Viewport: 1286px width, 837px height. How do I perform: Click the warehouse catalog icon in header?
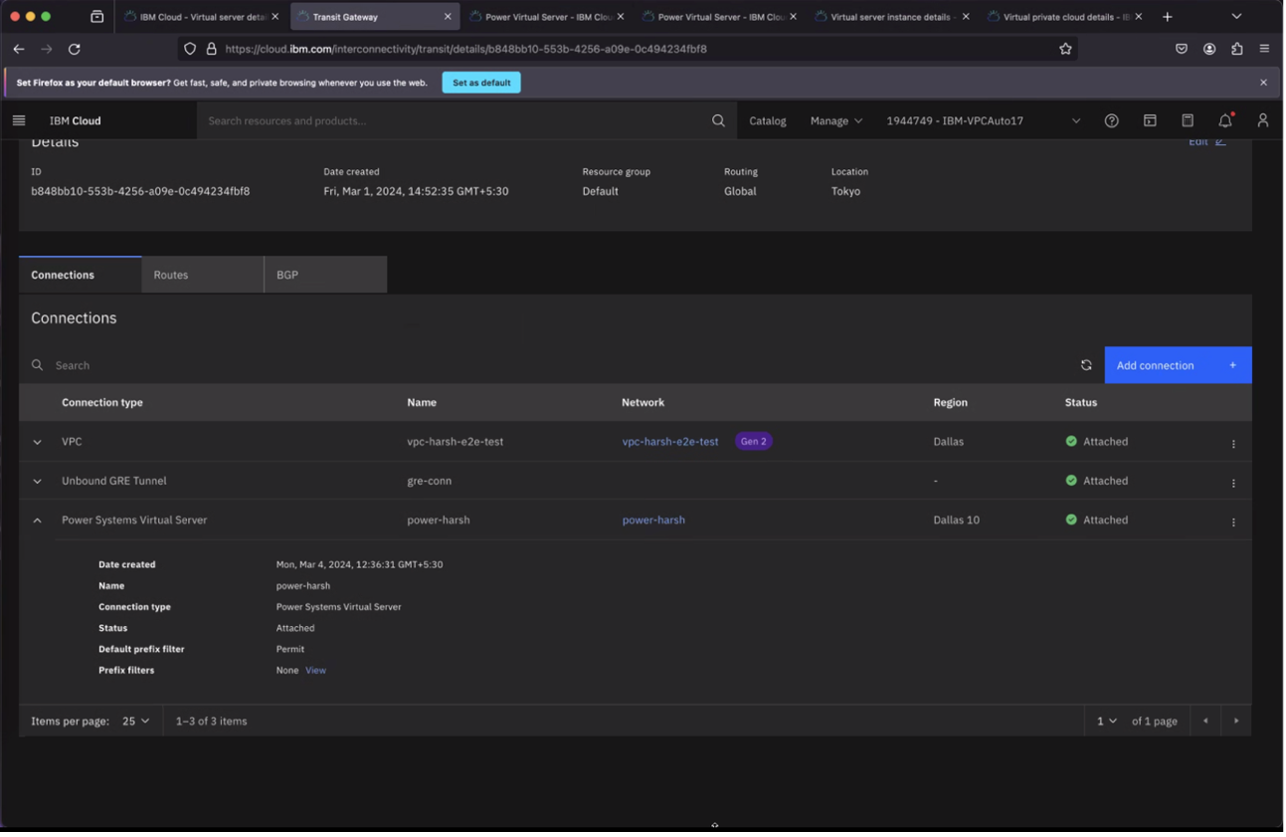(x=1149, y=120)
